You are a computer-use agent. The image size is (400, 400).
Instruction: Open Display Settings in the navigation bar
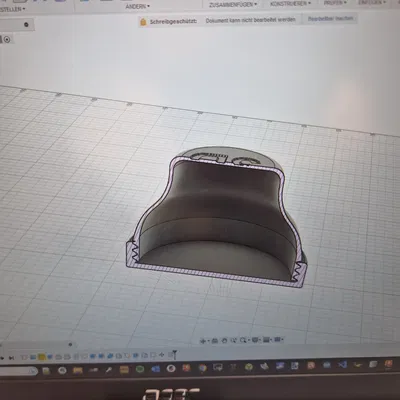(x=255, y=340)
